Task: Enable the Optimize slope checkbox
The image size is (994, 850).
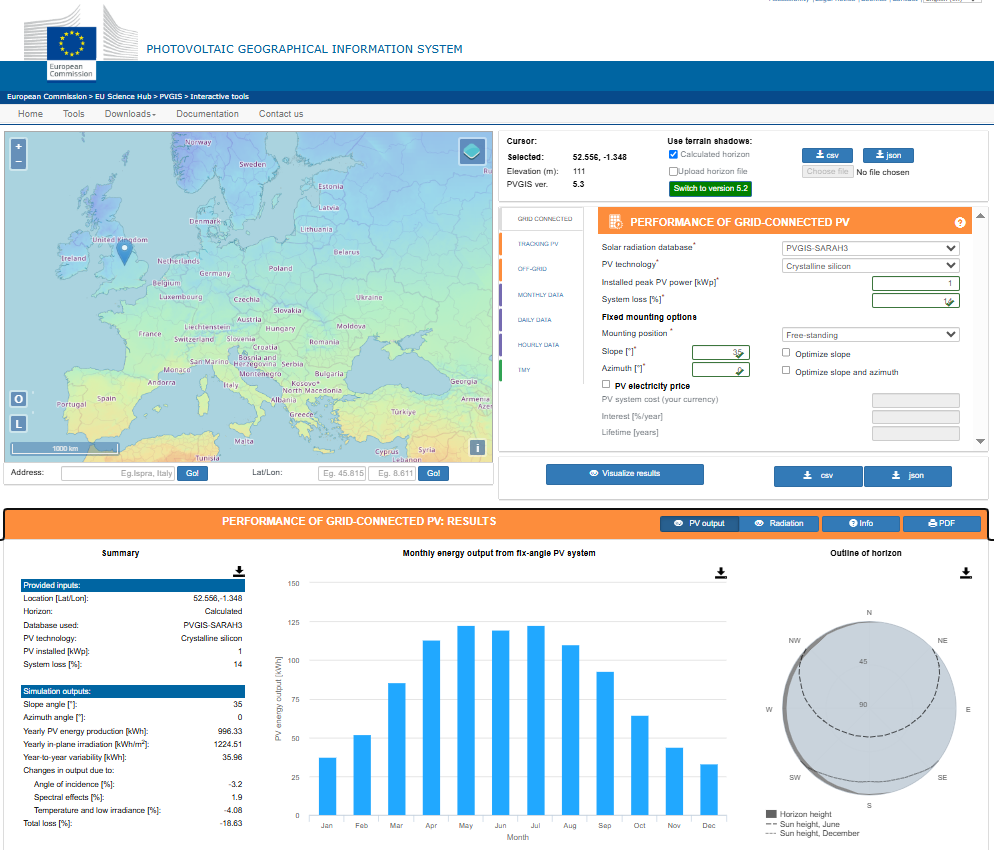Action: [x=786, y=353]
